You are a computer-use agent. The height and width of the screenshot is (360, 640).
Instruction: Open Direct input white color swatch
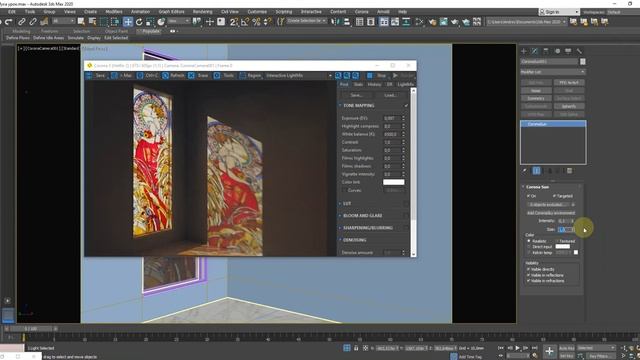(562, 247)
